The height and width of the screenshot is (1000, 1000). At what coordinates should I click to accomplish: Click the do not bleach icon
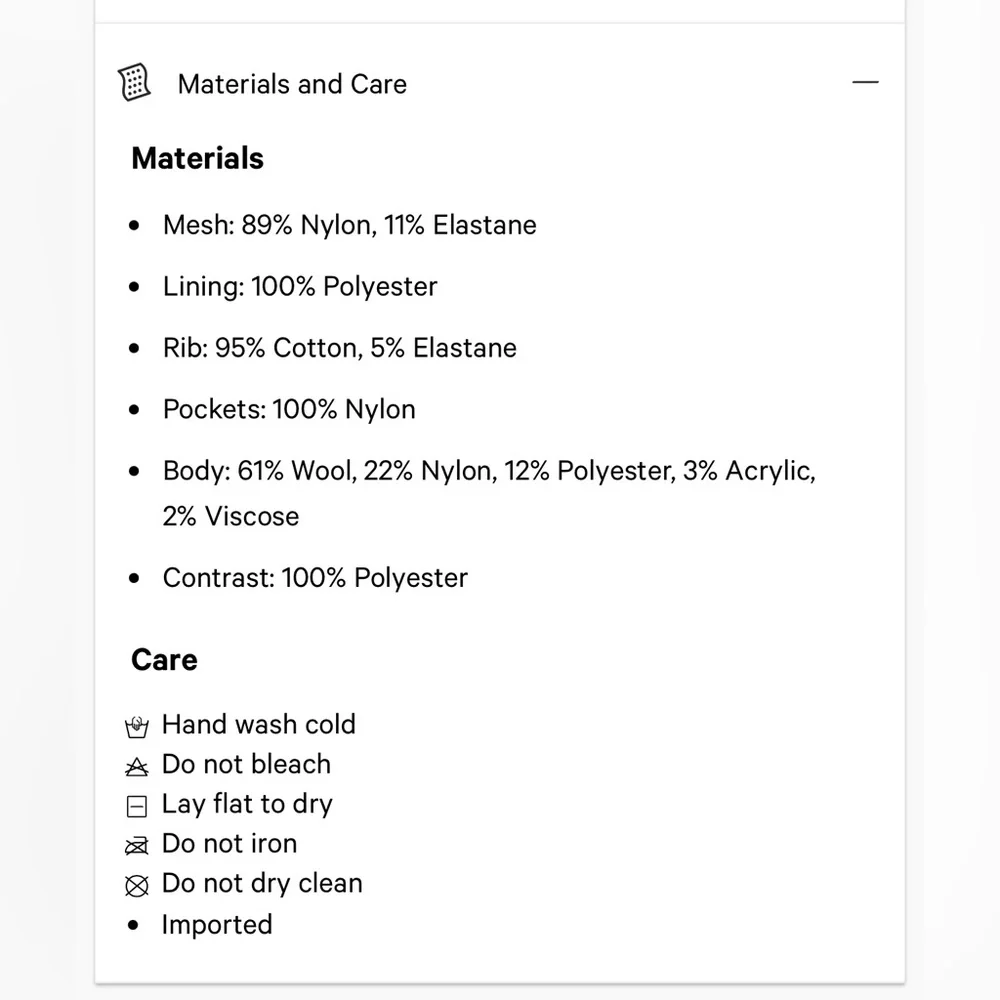137,766
